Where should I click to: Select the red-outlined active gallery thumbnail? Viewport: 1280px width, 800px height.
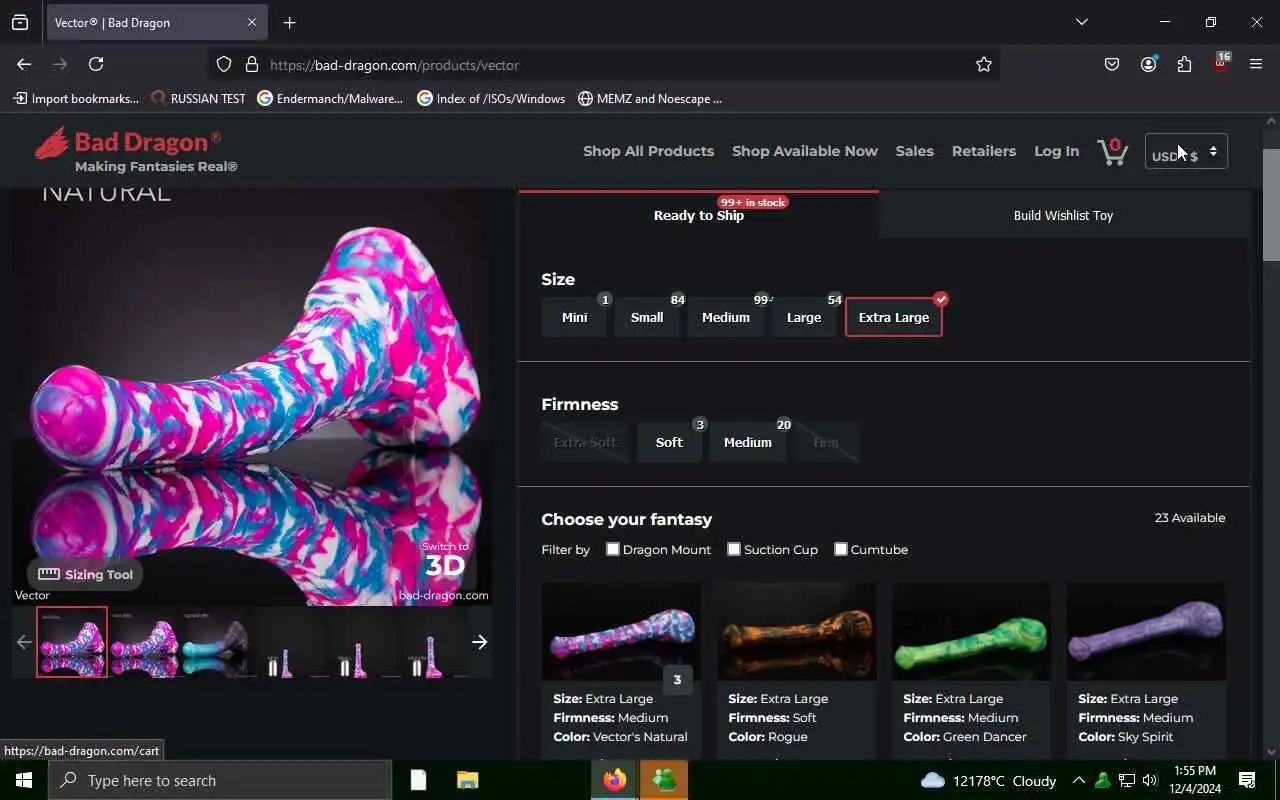tap(72, 642)
